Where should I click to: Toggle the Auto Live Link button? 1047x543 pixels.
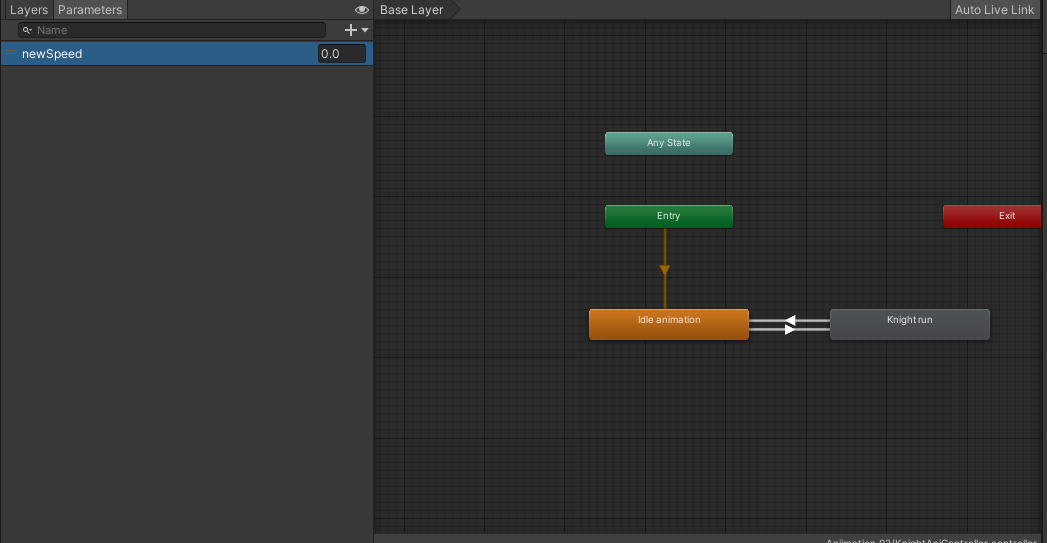994,10
